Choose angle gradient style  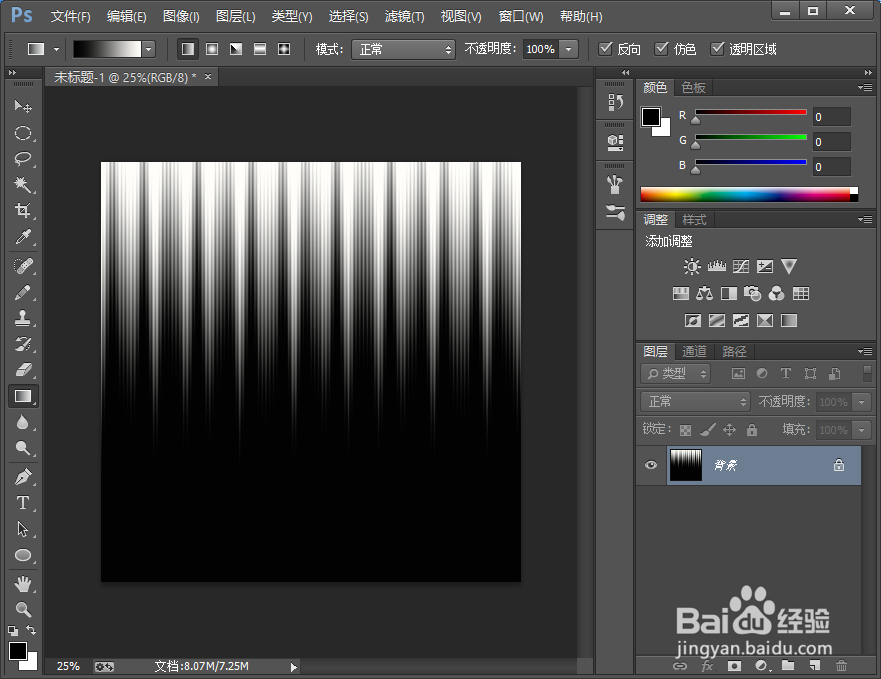click(236, 49)
